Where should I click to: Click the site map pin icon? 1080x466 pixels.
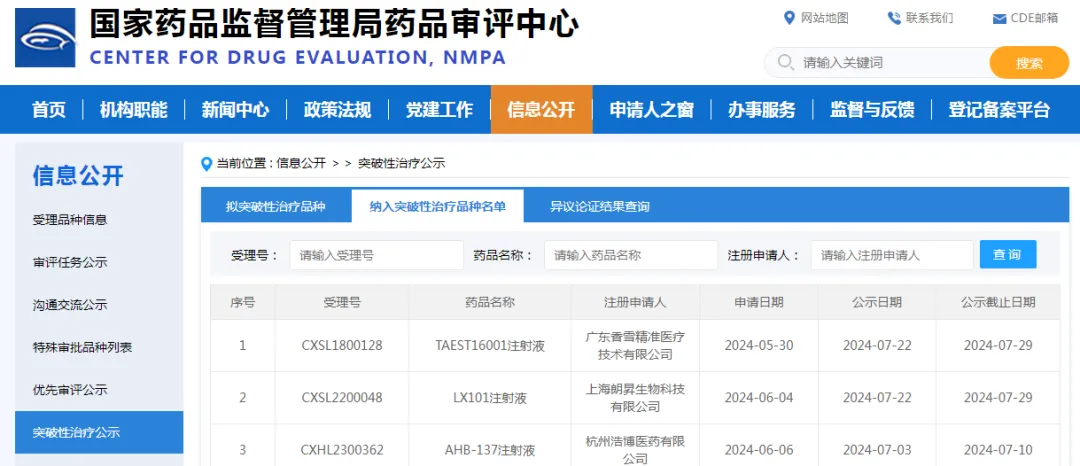(x=789, y=18)
